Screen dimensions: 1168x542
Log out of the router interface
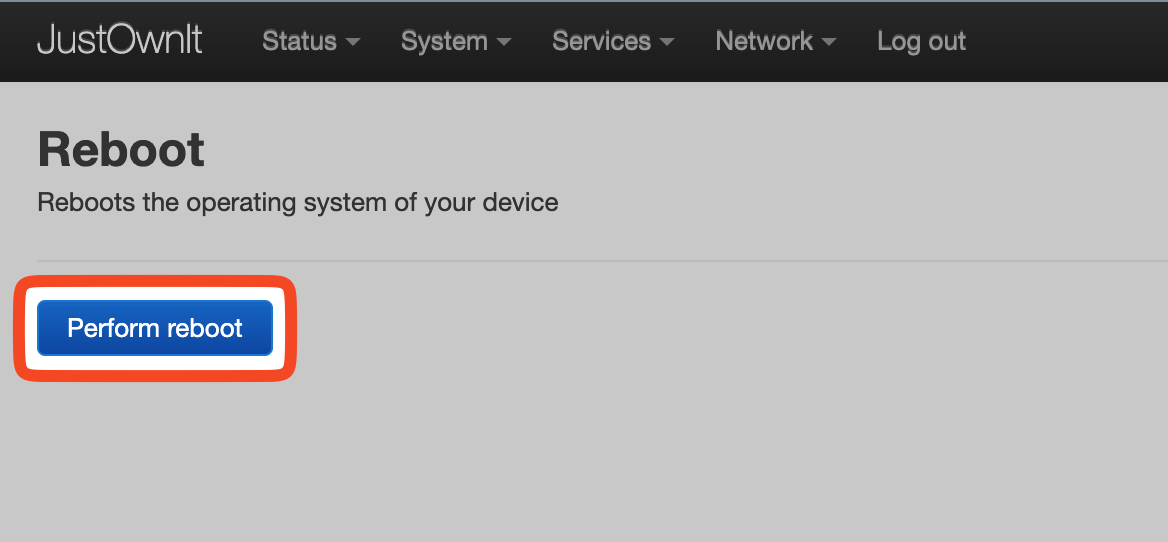(x=921, y=41)
